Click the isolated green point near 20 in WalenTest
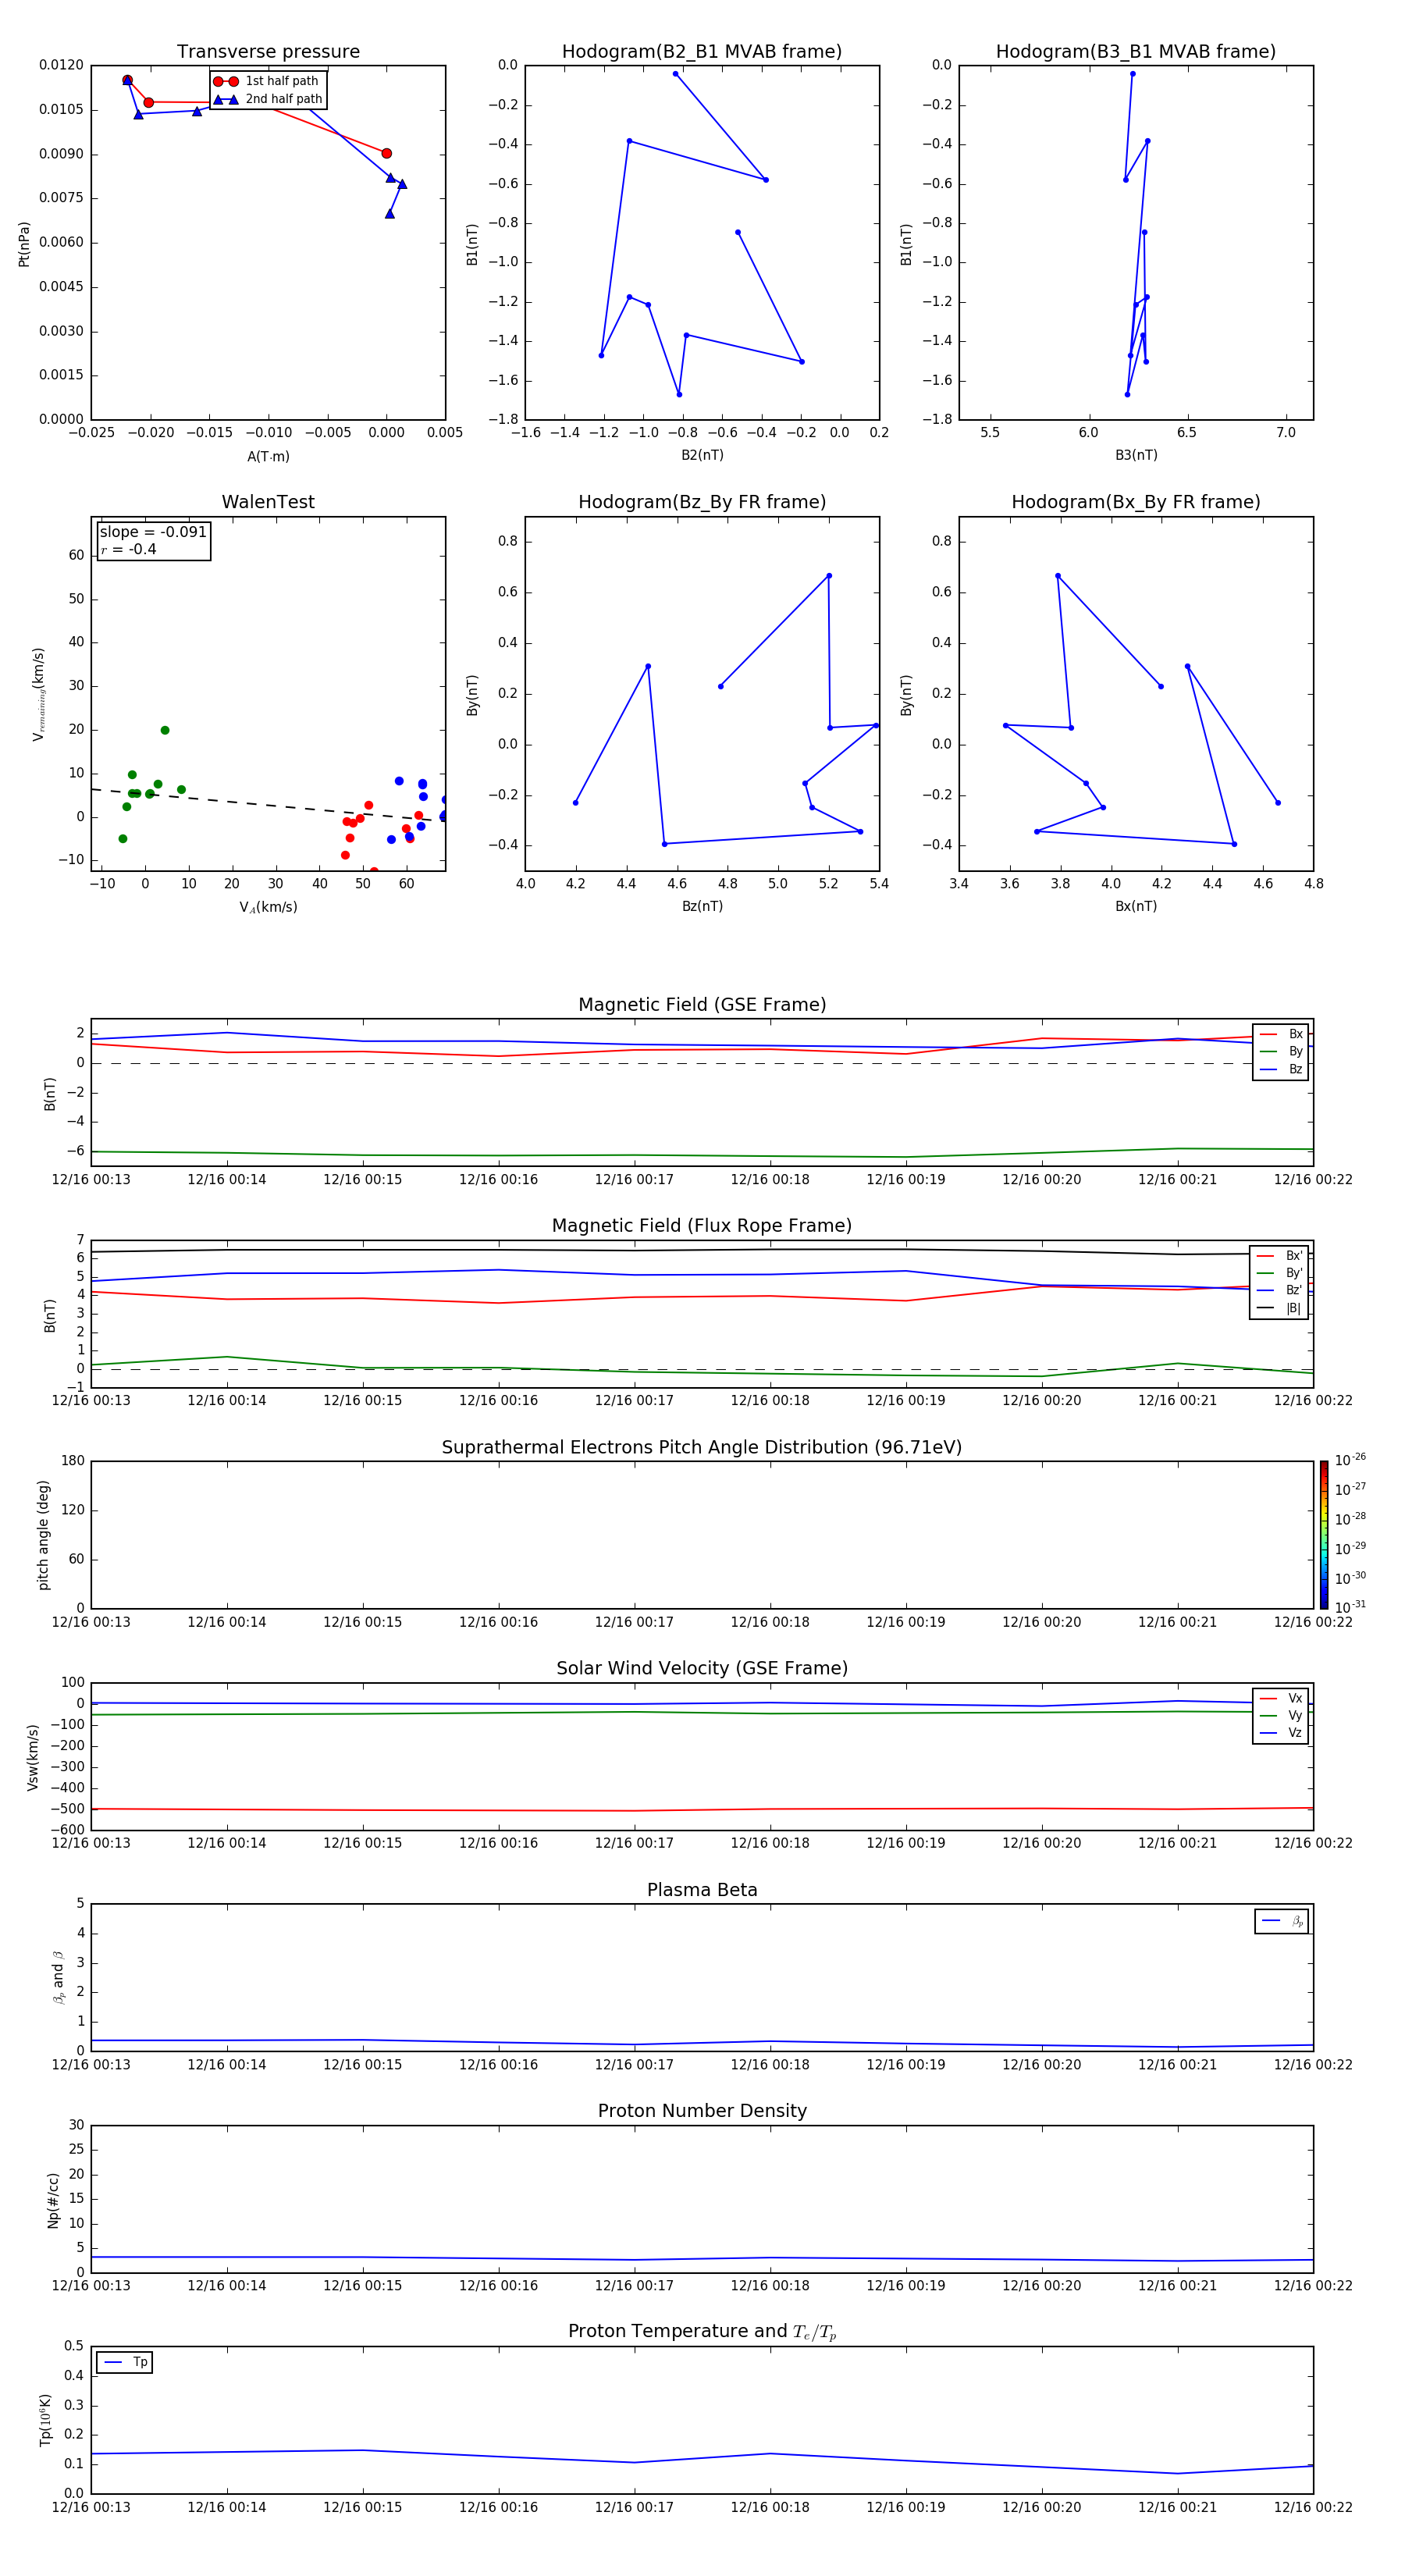 point(165,730)
